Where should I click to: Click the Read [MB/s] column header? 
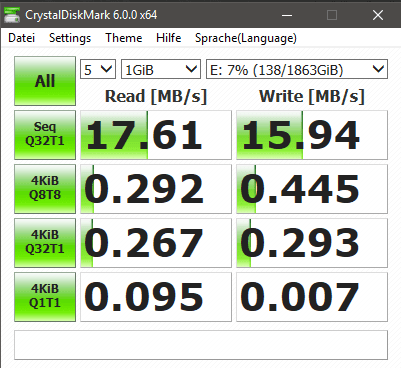pyautogui.click(x=156, y=96)
